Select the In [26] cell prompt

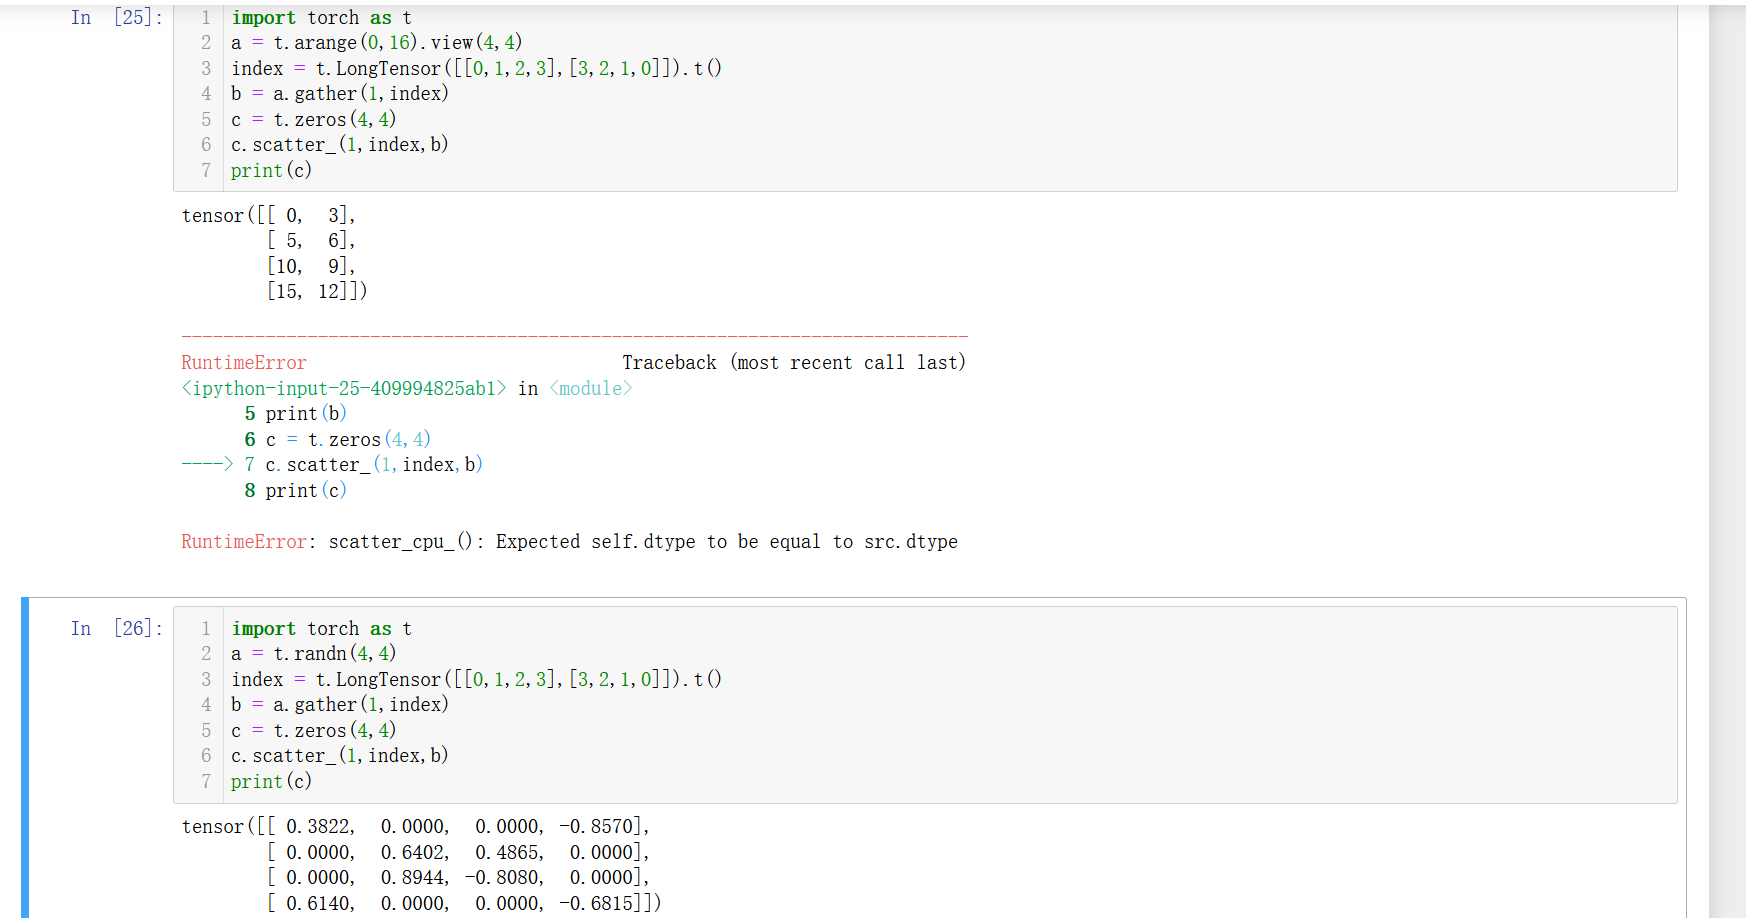tap(116, 628)
